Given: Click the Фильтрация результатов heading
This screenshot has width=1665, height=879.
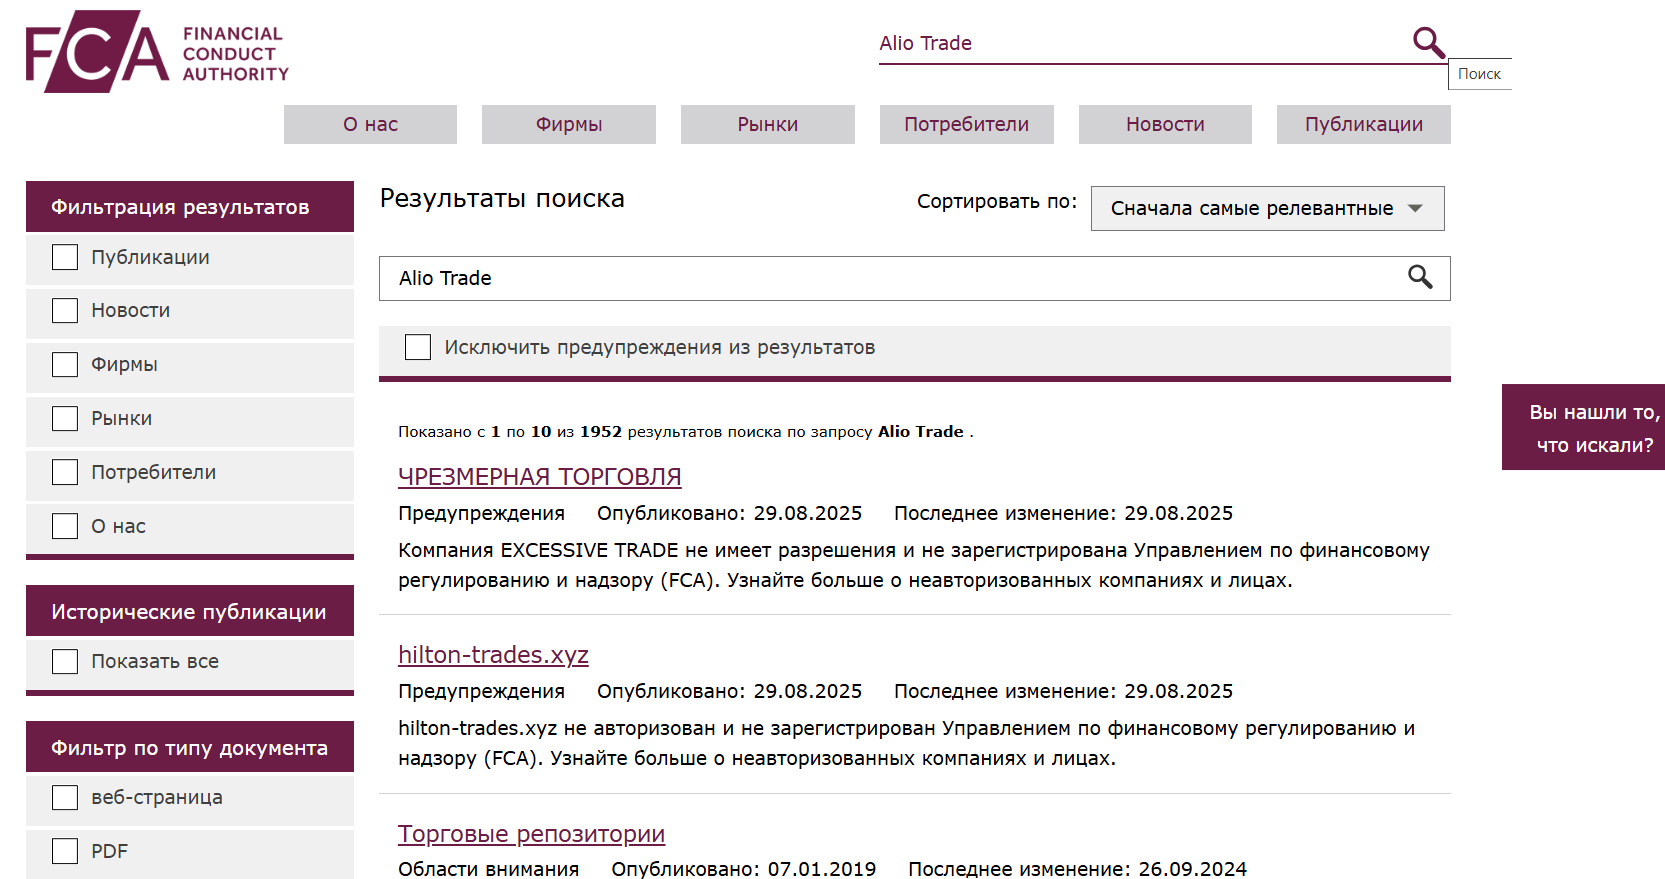Looking at the screenshot, I should pyautogui.click(x=190, y=207).
